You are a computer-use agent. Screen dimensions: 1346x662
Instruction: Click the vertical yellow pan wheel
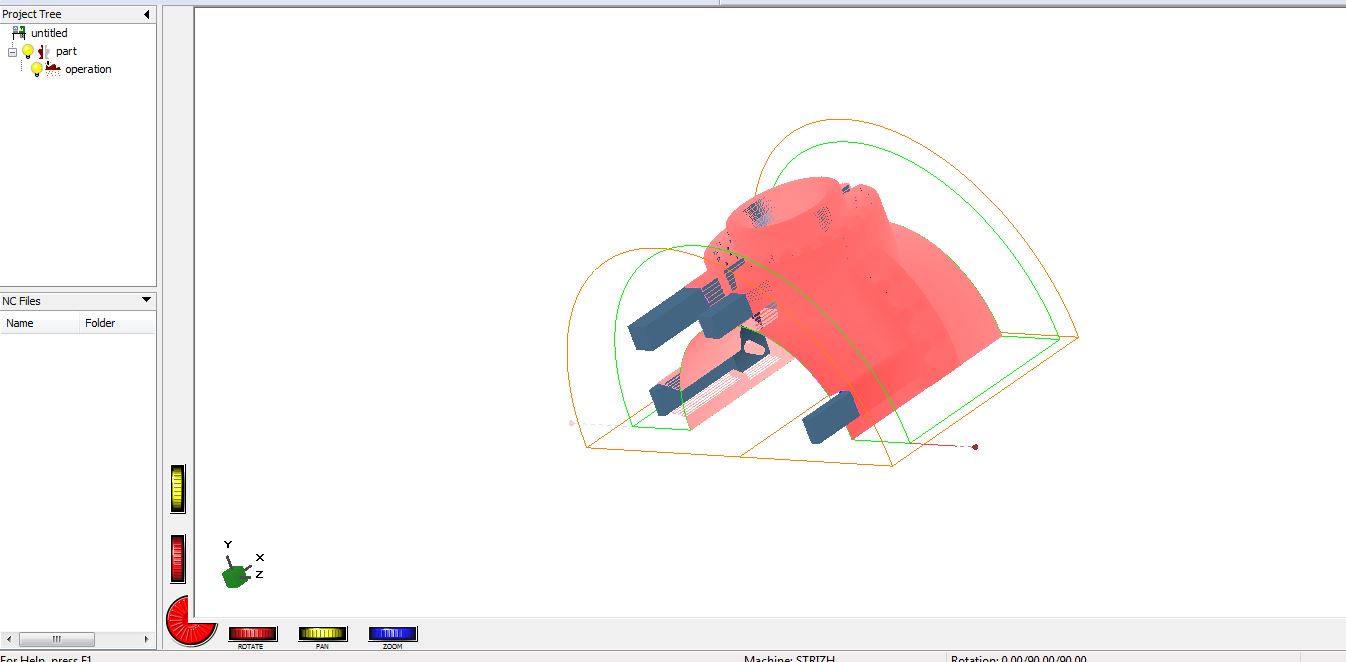point(178,488)
